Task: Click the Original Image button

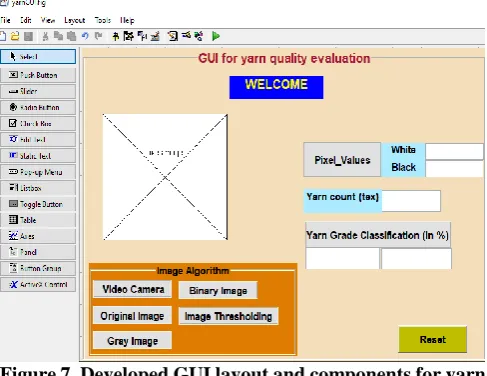Action: point(132,316)
